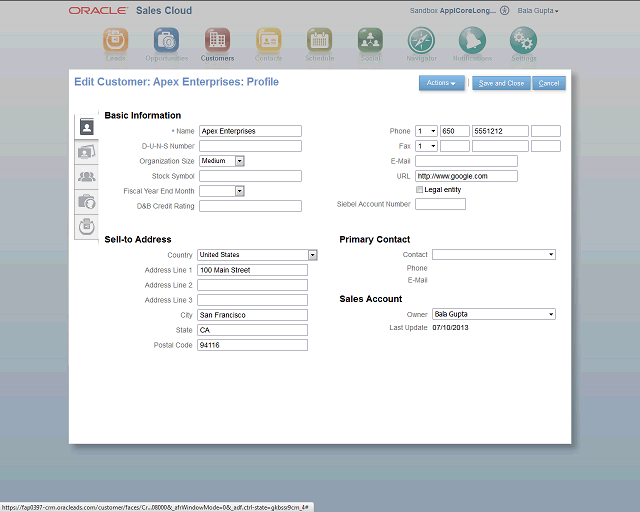Toggle the Legal entity checkbox
Screen dimensions: 640x512
click(x=419, y=189)
